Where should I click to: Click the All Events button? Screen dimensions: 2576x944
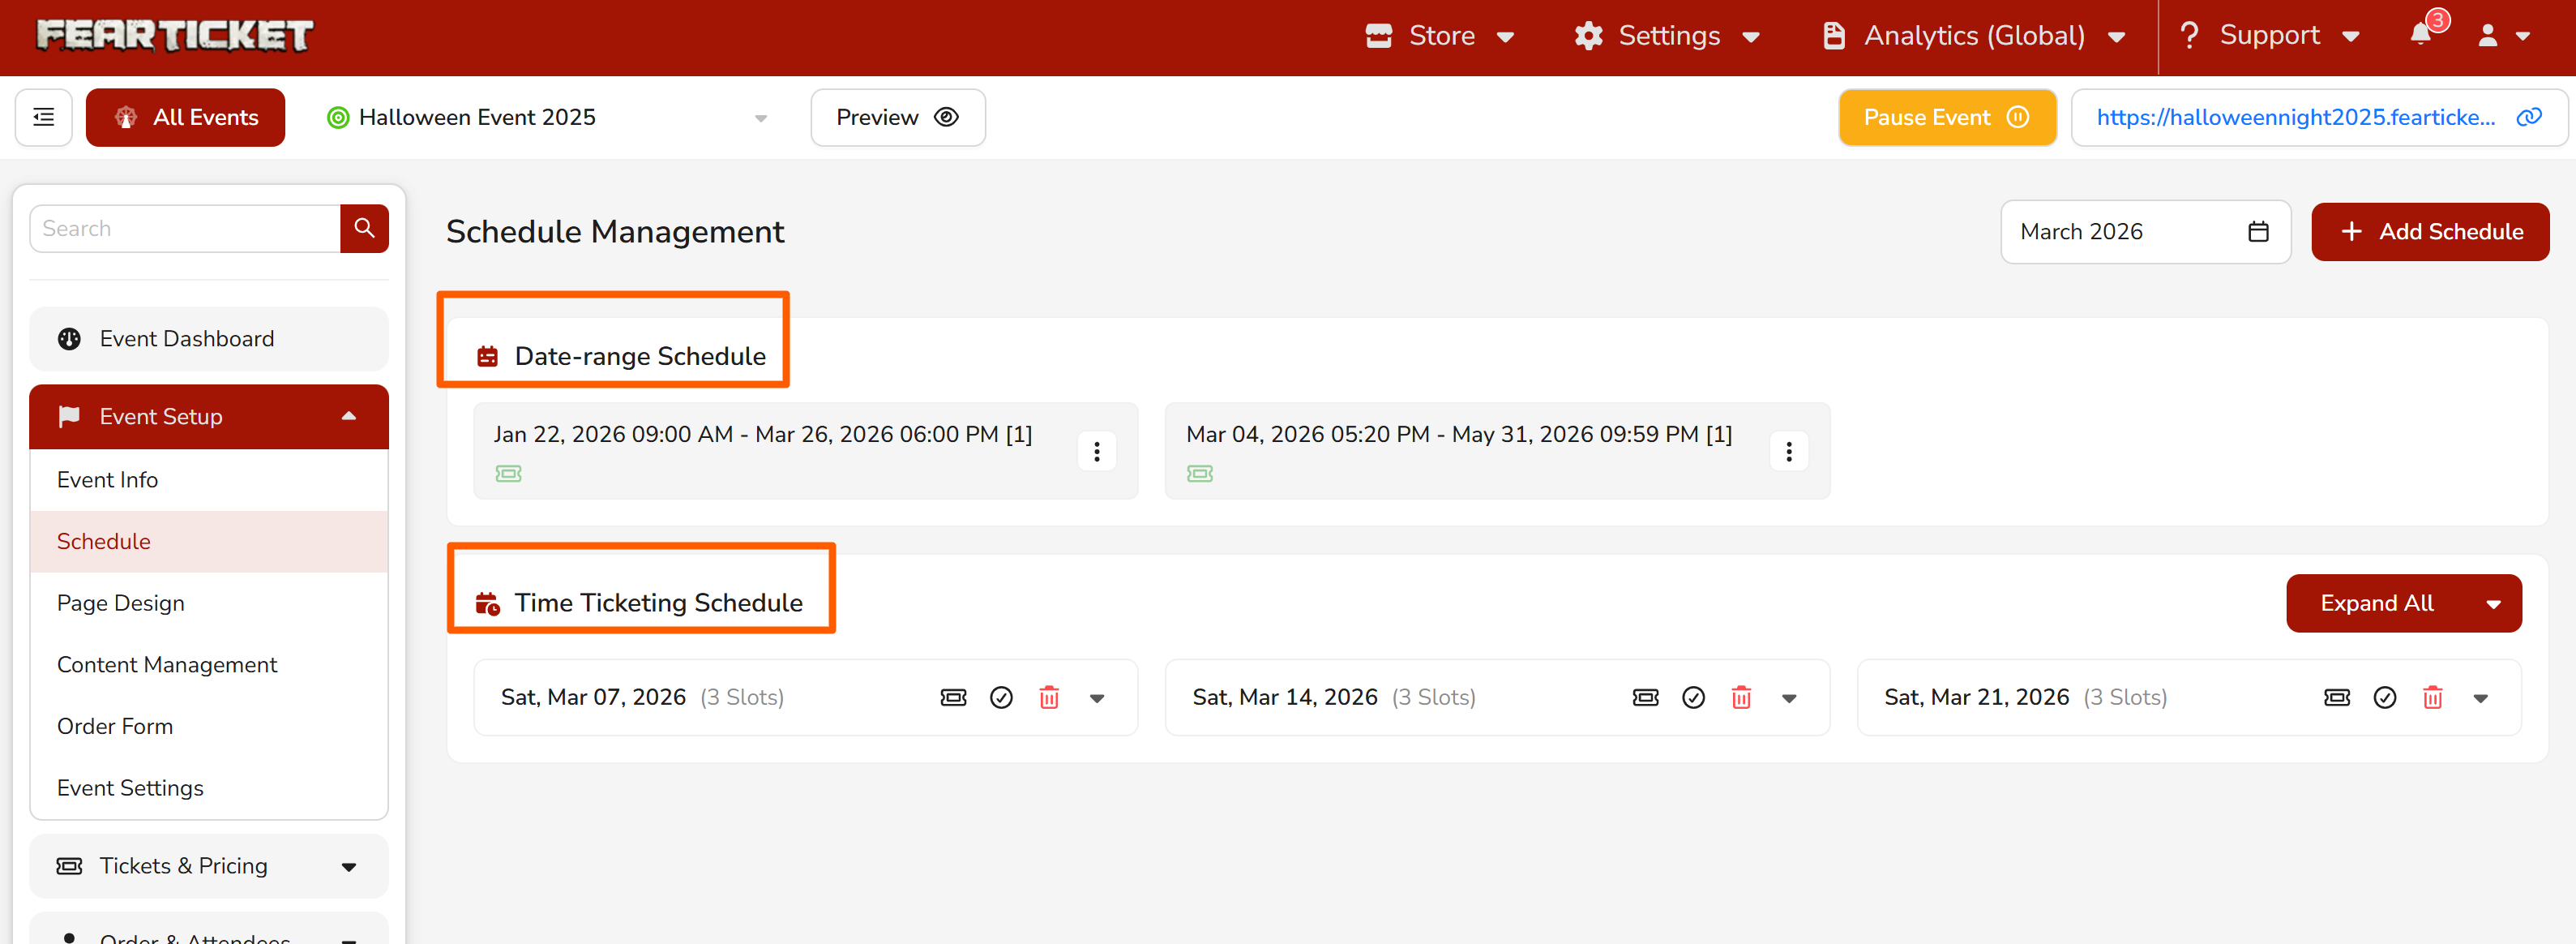pyautogui.click(x=185, y=118)
